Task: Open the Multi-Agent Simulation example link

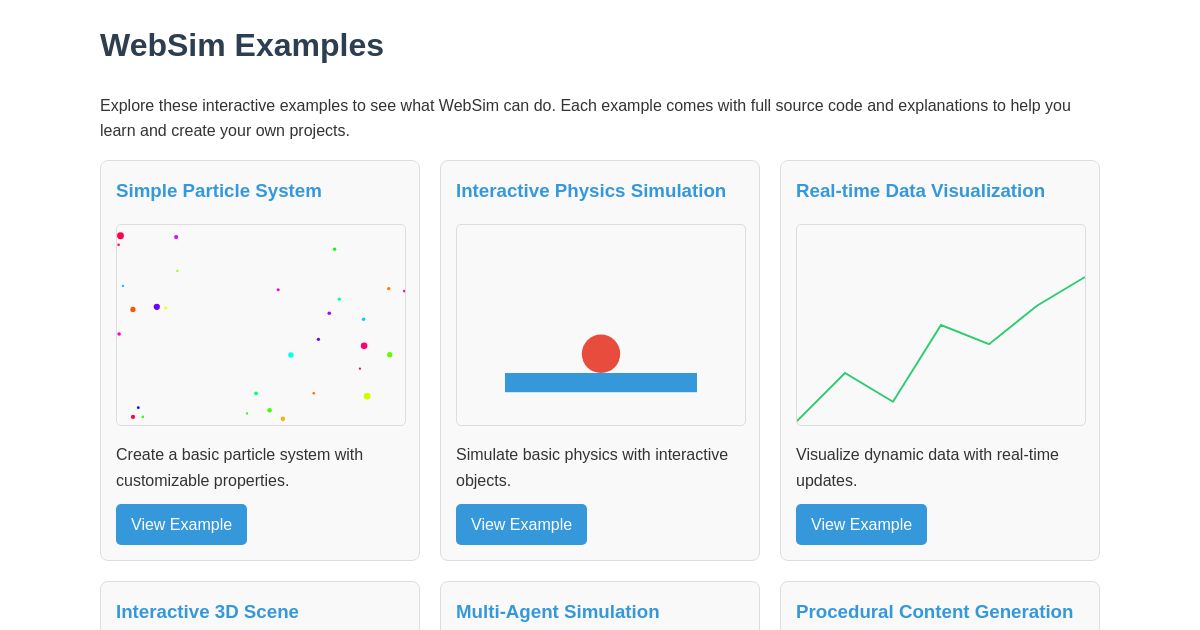Action: click(x=557, y=612)
